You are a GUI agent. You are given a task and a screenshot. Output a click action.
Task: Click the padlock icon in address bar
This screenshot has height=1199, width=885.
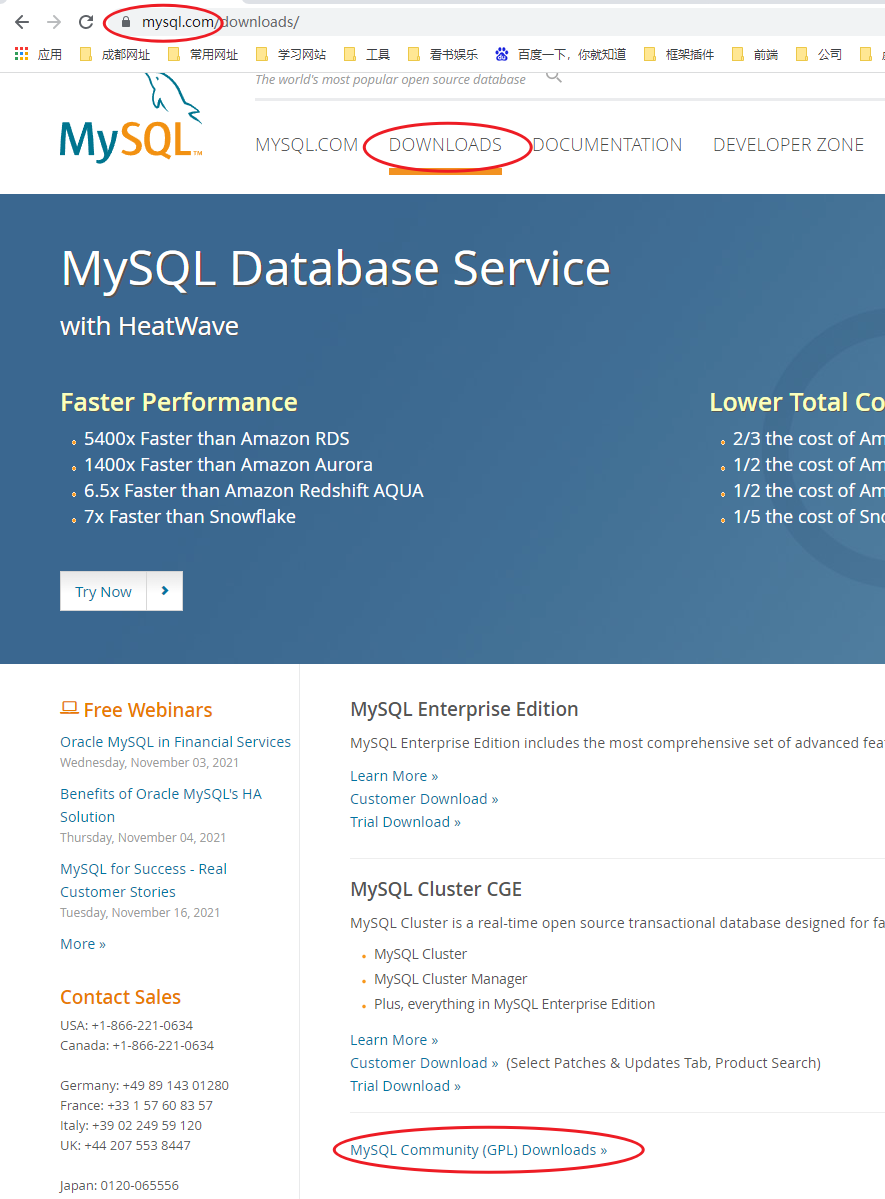(126, 22)
